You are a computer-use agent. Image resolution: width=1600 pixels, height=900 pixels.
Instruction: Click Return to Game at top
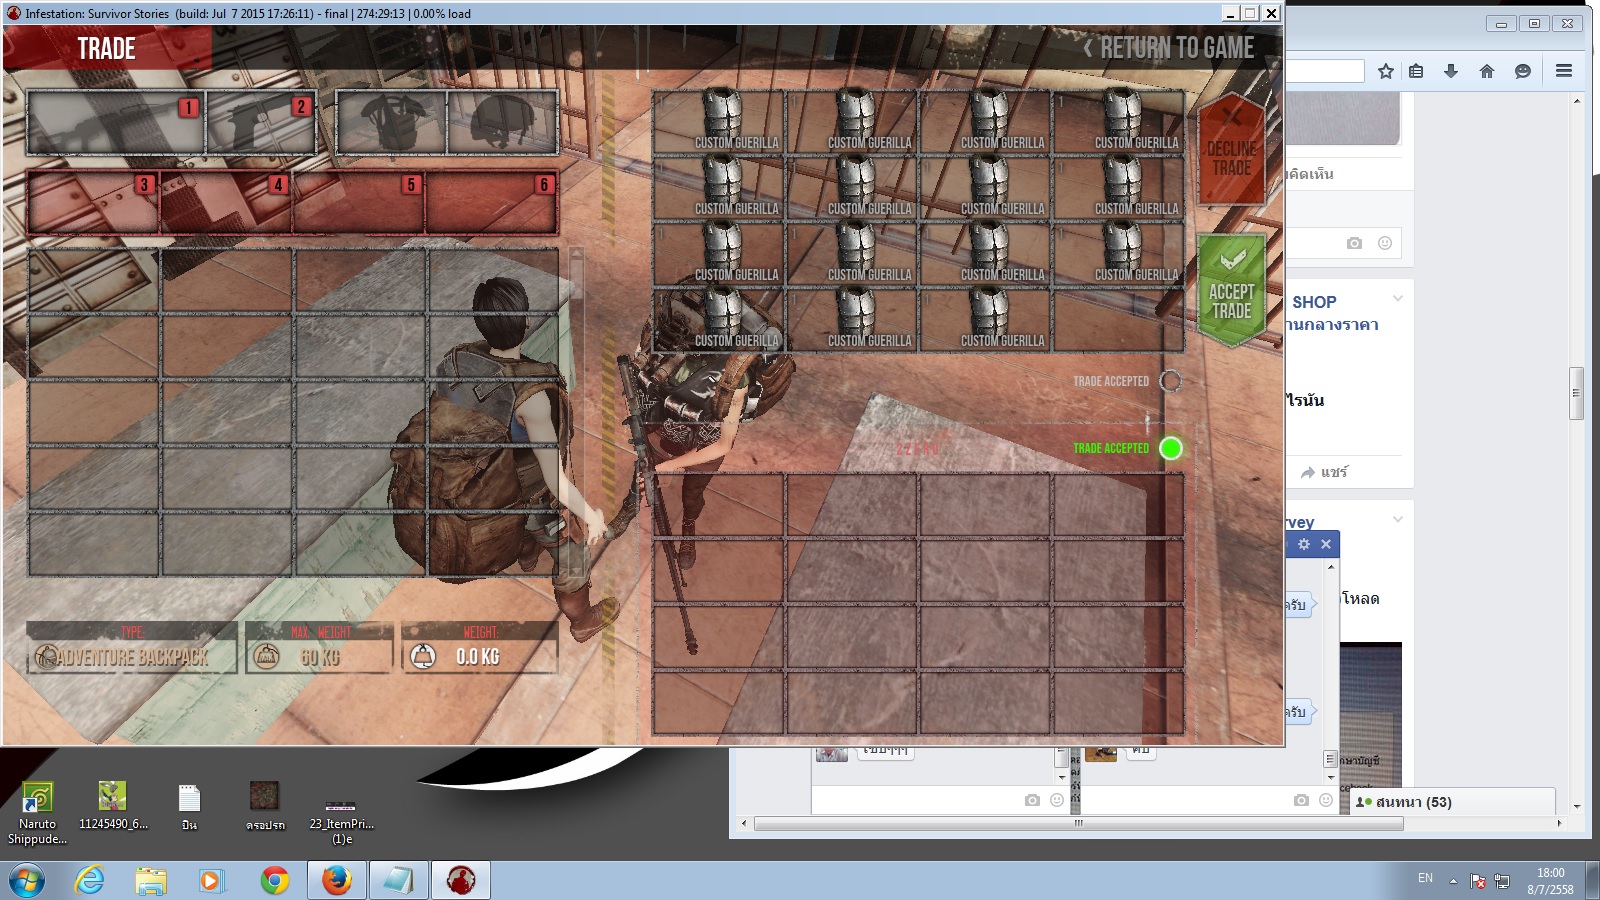(1168, 48)
